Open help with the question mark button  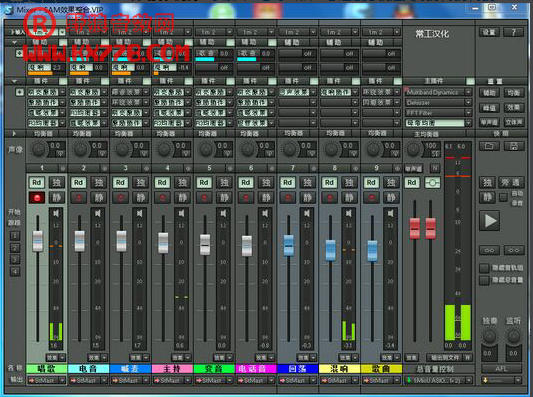pyautogui.click(x=514, y=32)
